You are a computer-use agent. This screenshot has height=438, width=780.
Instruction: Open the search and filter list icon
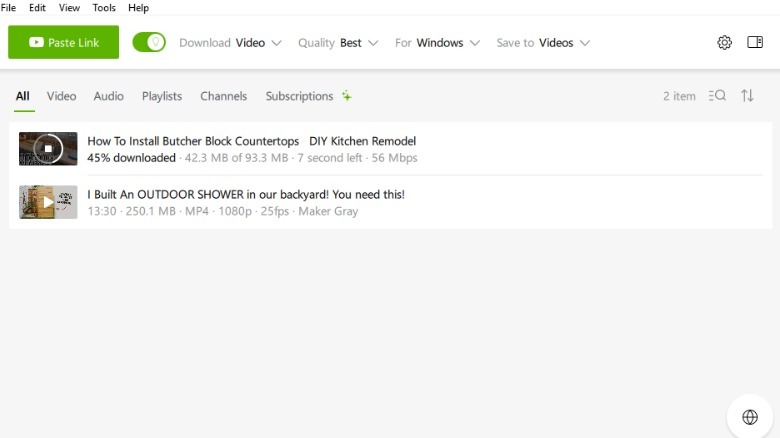717,96
